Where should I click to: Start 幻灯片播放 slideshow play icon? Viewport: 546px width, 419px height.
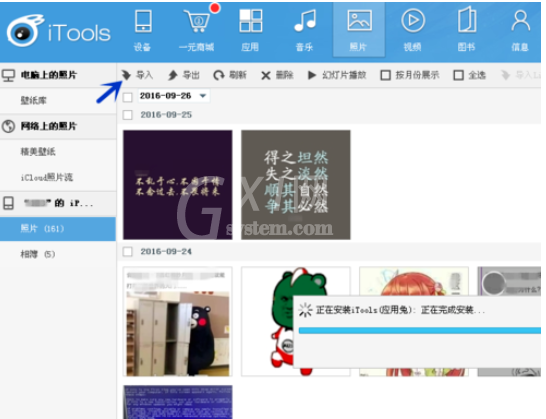pyautogui.click(x=312, y=75)
